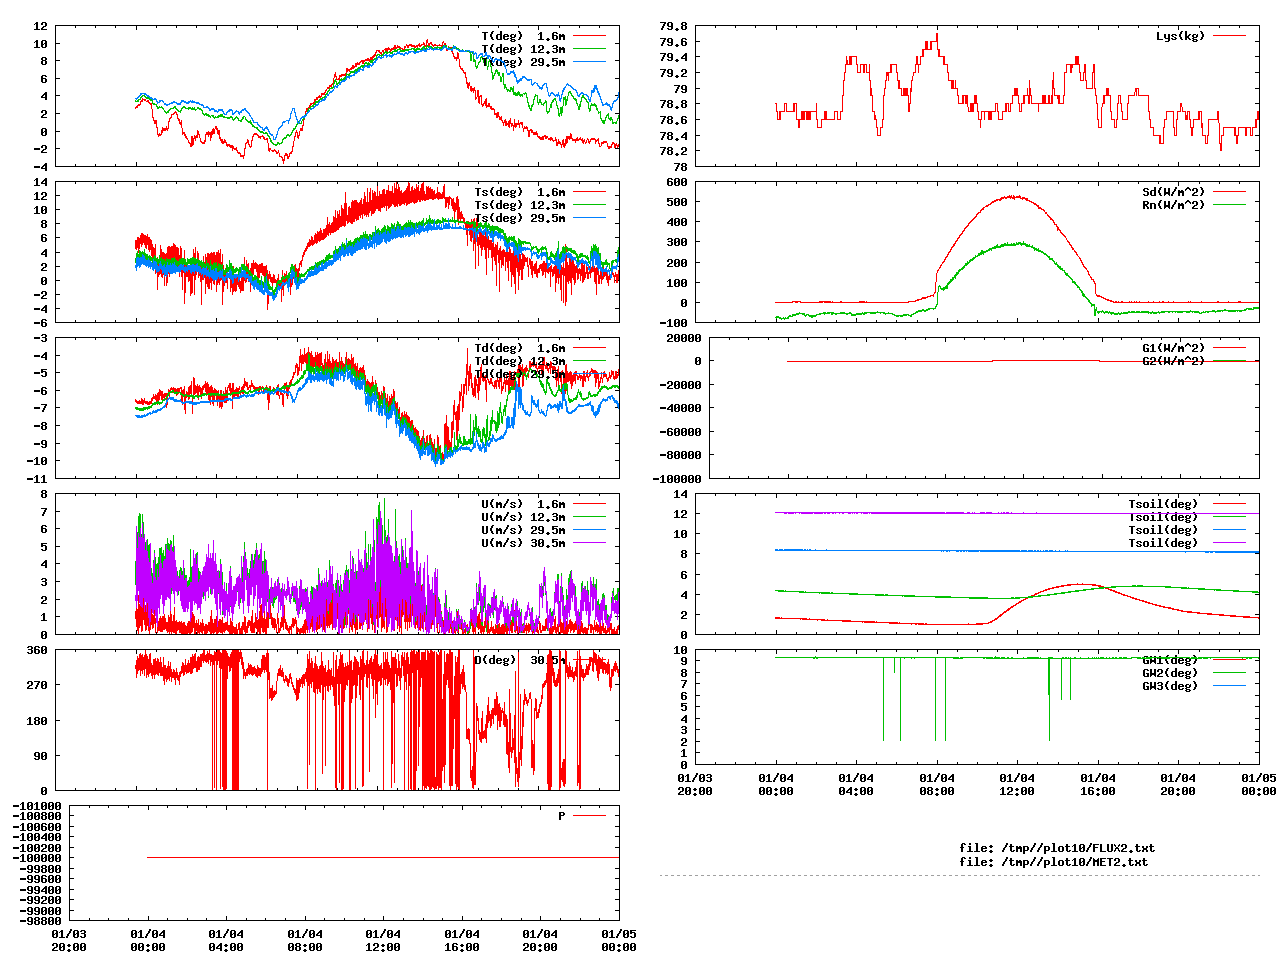Click the "P" pressure legend label
Viewport: 1280px width, 960px height.
(562, 816)
